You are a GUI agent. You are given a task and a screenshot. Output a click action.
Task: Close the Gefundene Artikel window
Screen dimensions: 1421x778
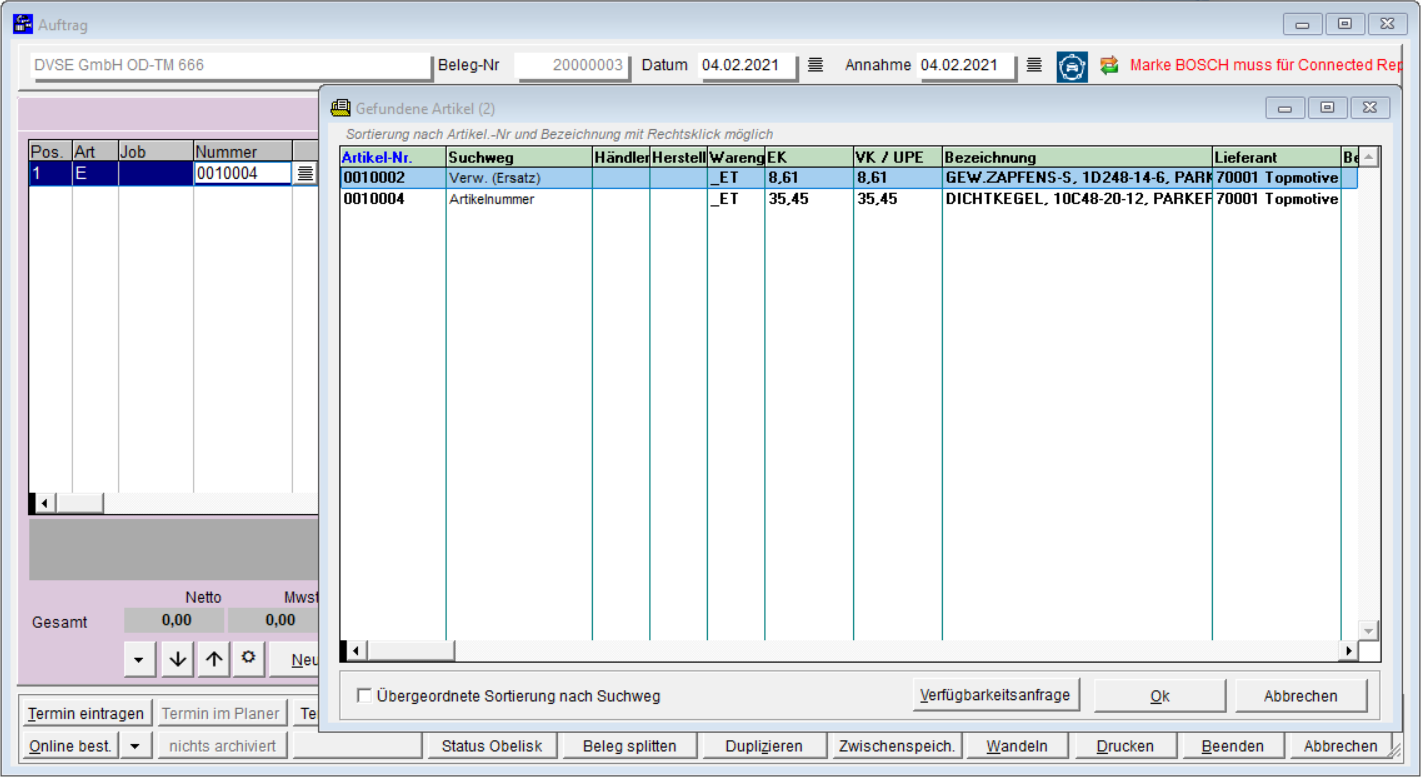pos(1370,108)
